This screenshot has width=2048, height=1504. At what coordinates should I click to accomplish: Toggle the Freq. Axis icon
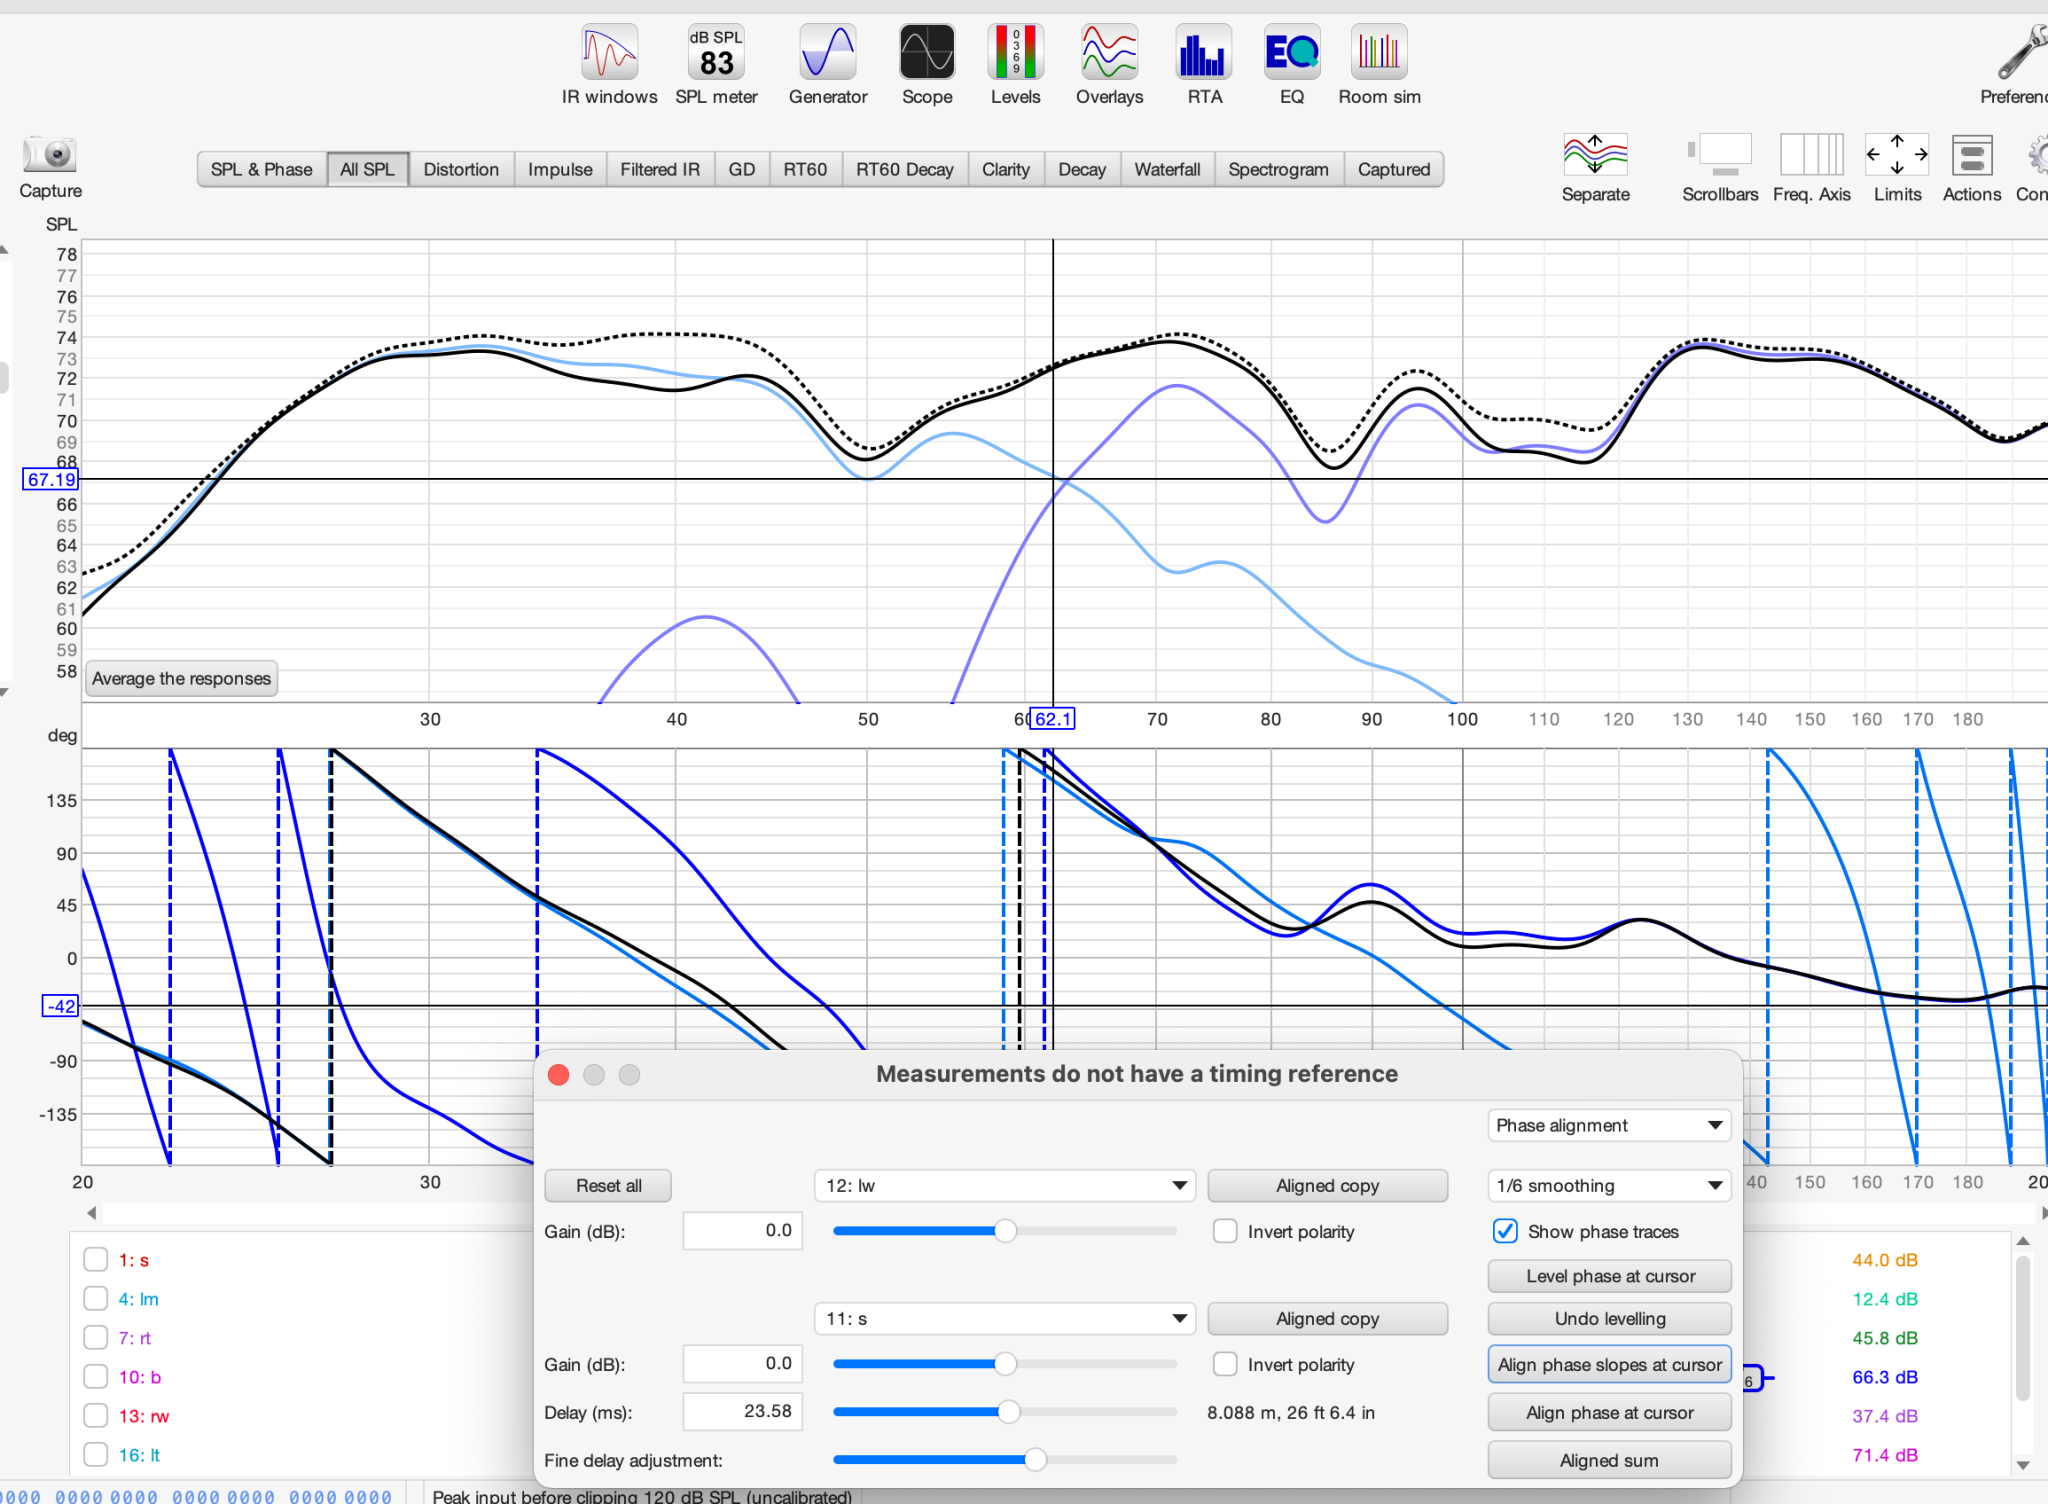pyautogui.click(x=1811, y=156)
